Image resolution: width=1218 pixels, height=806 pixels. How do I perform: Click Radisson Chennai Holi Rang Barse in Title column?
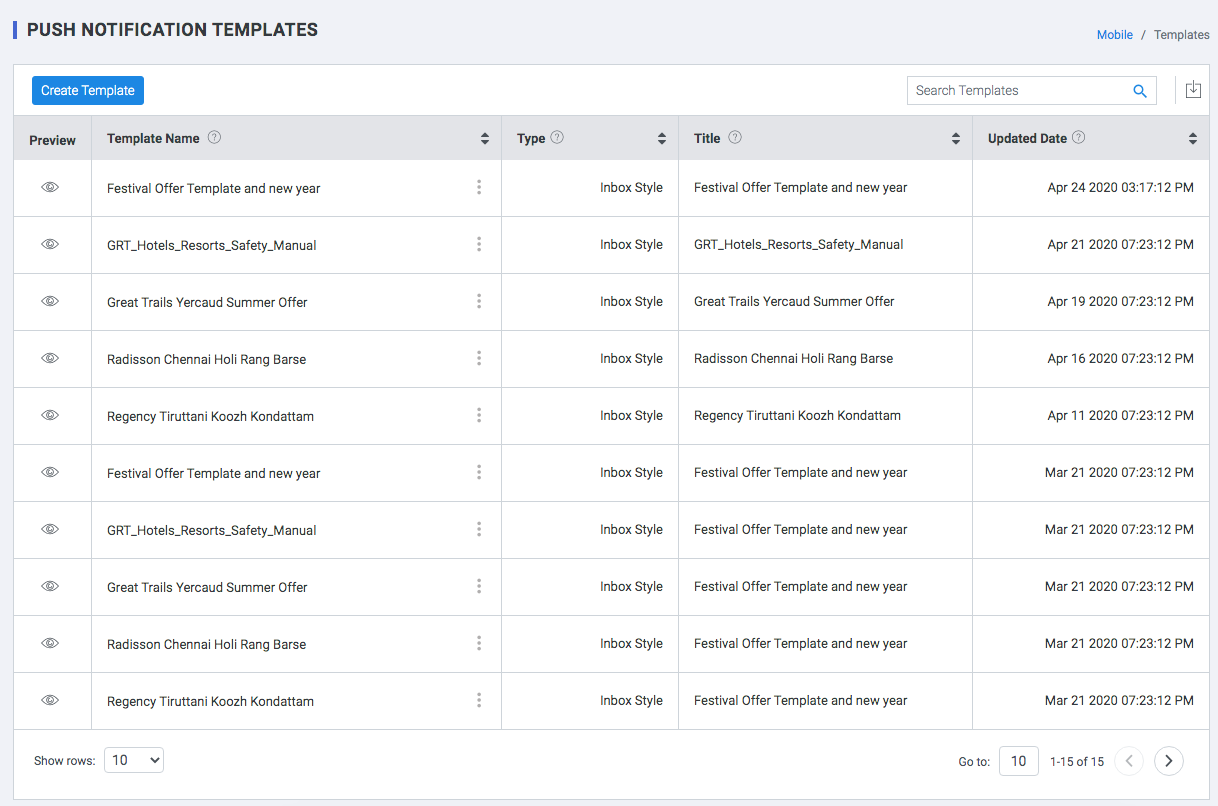point(794,359)
